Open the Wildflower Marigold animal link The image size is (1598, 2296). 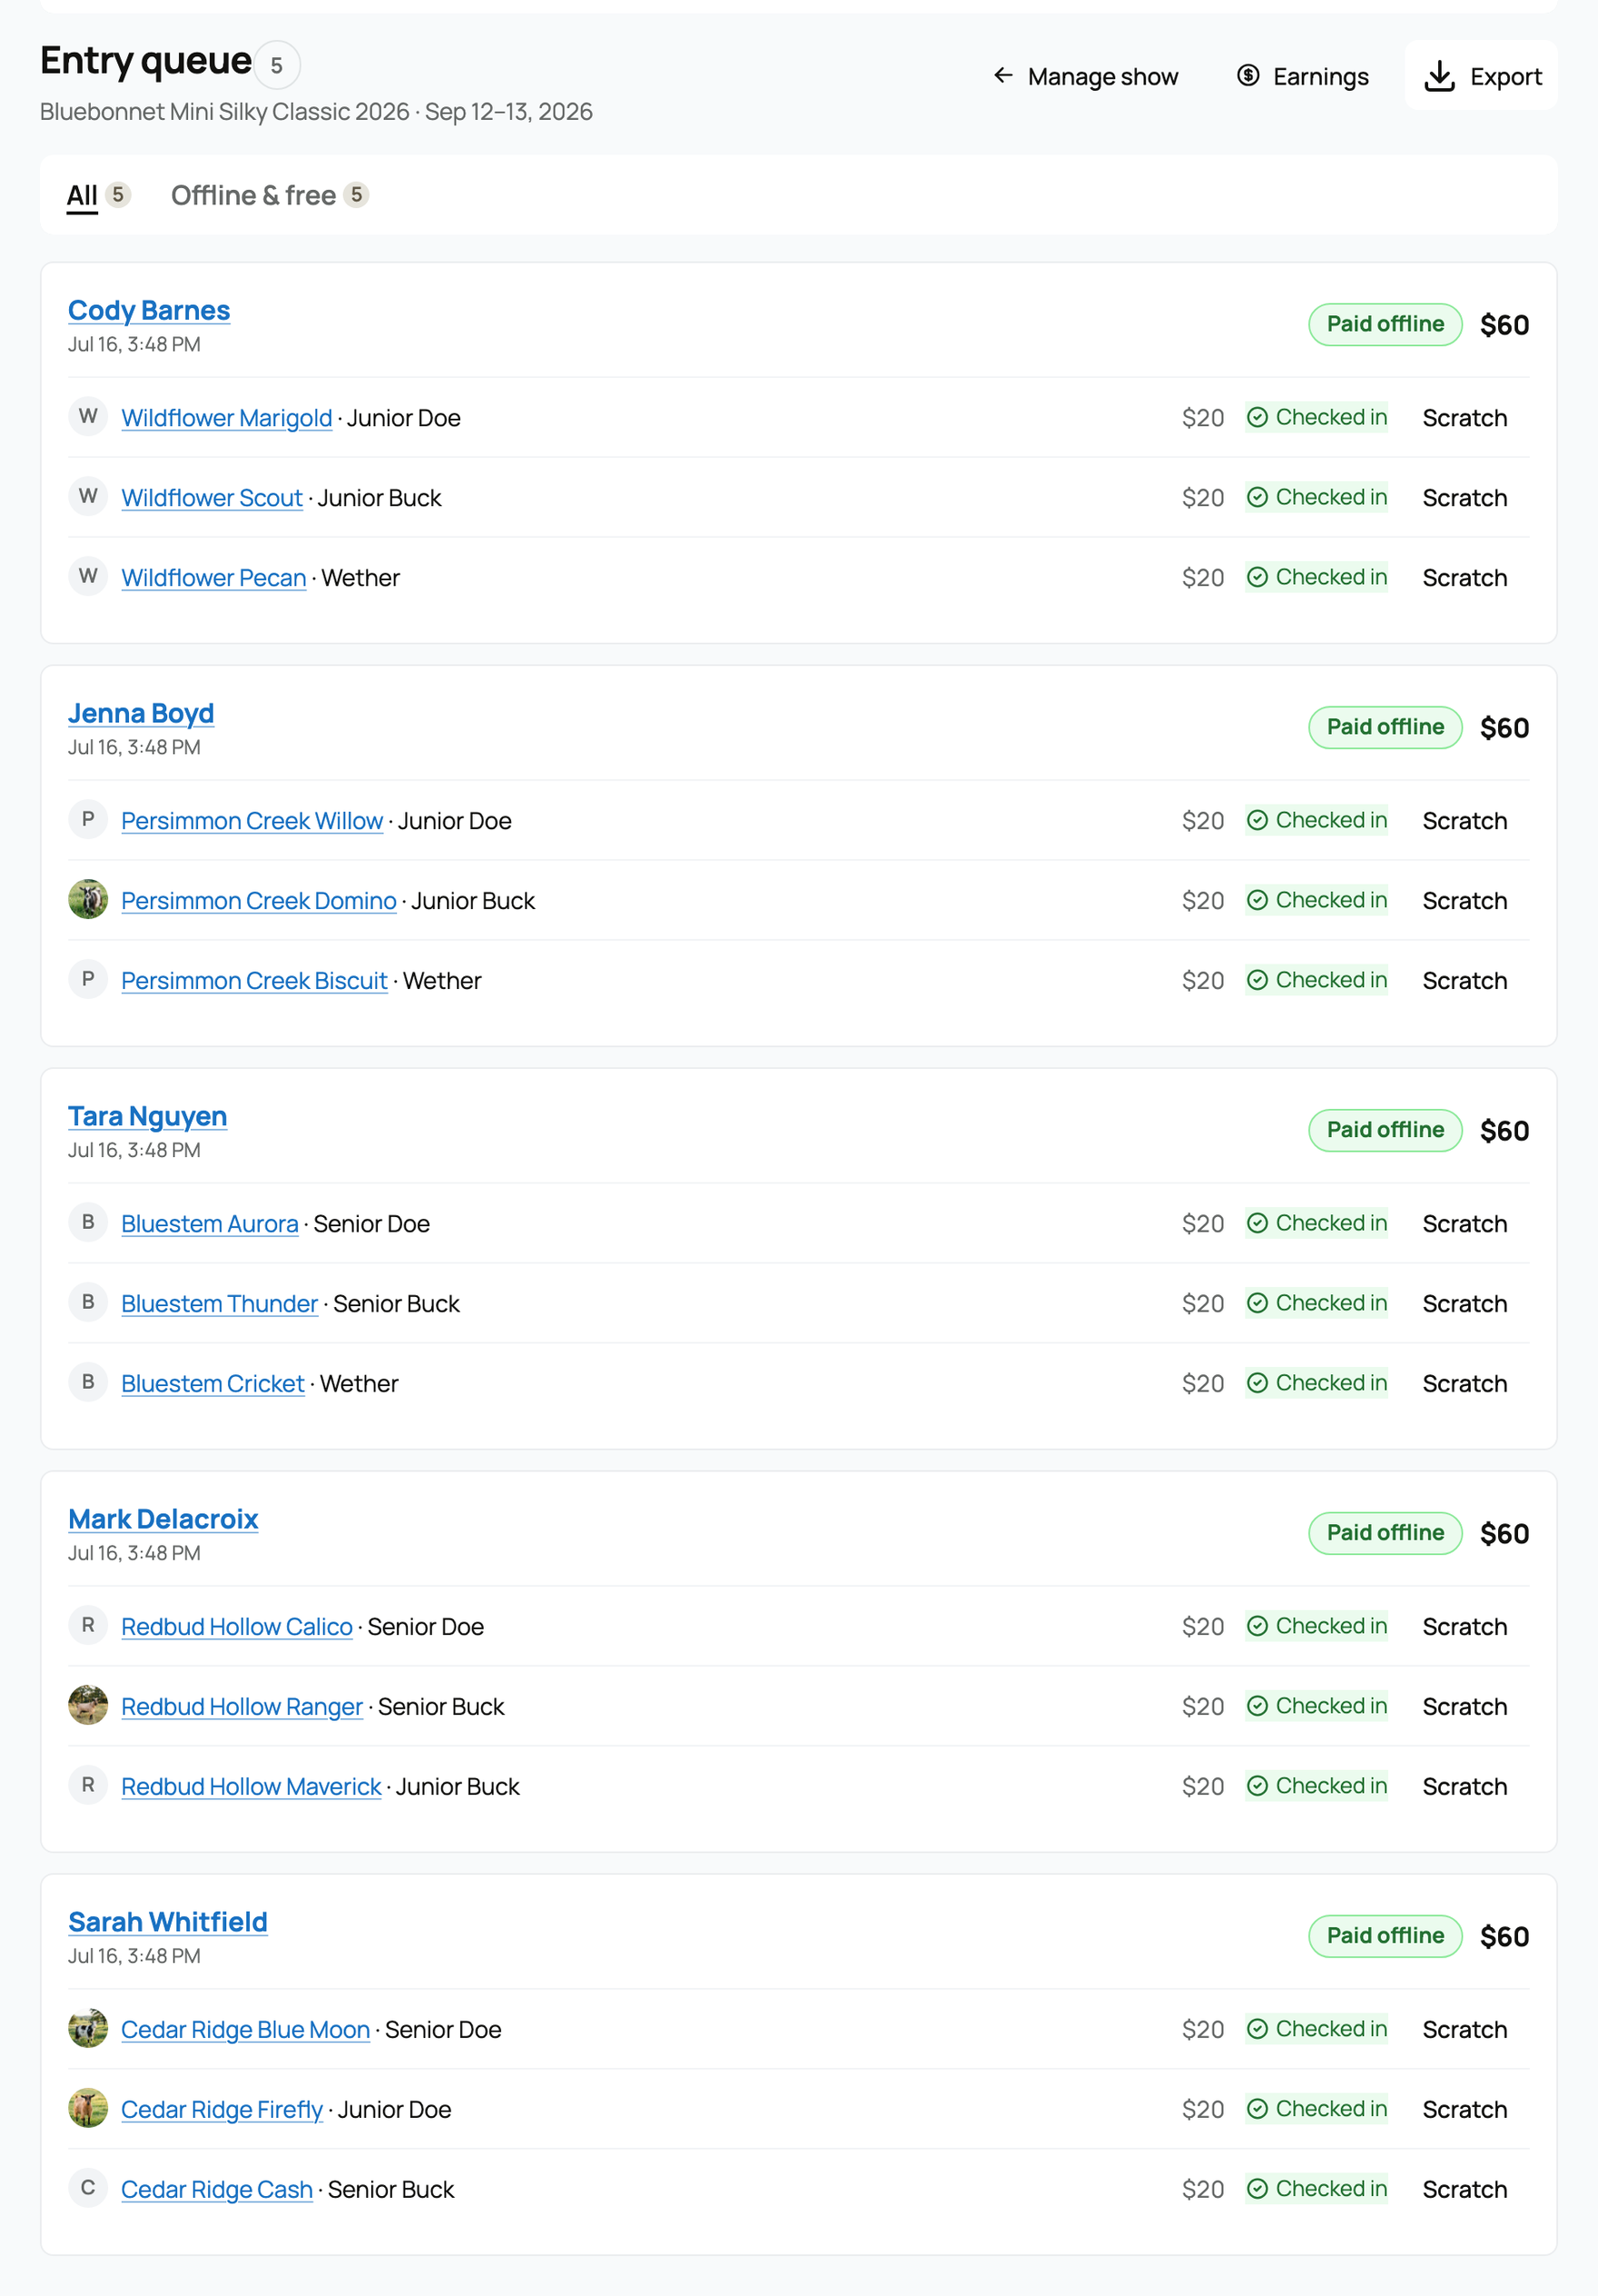point(227,418)
